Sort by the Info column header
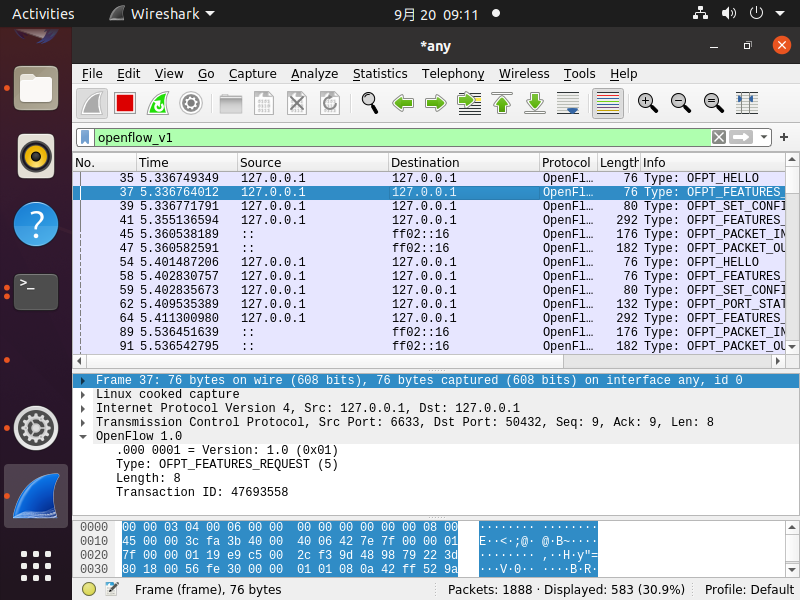This screenshot has width=800, height=600. [x=712, y=162]
